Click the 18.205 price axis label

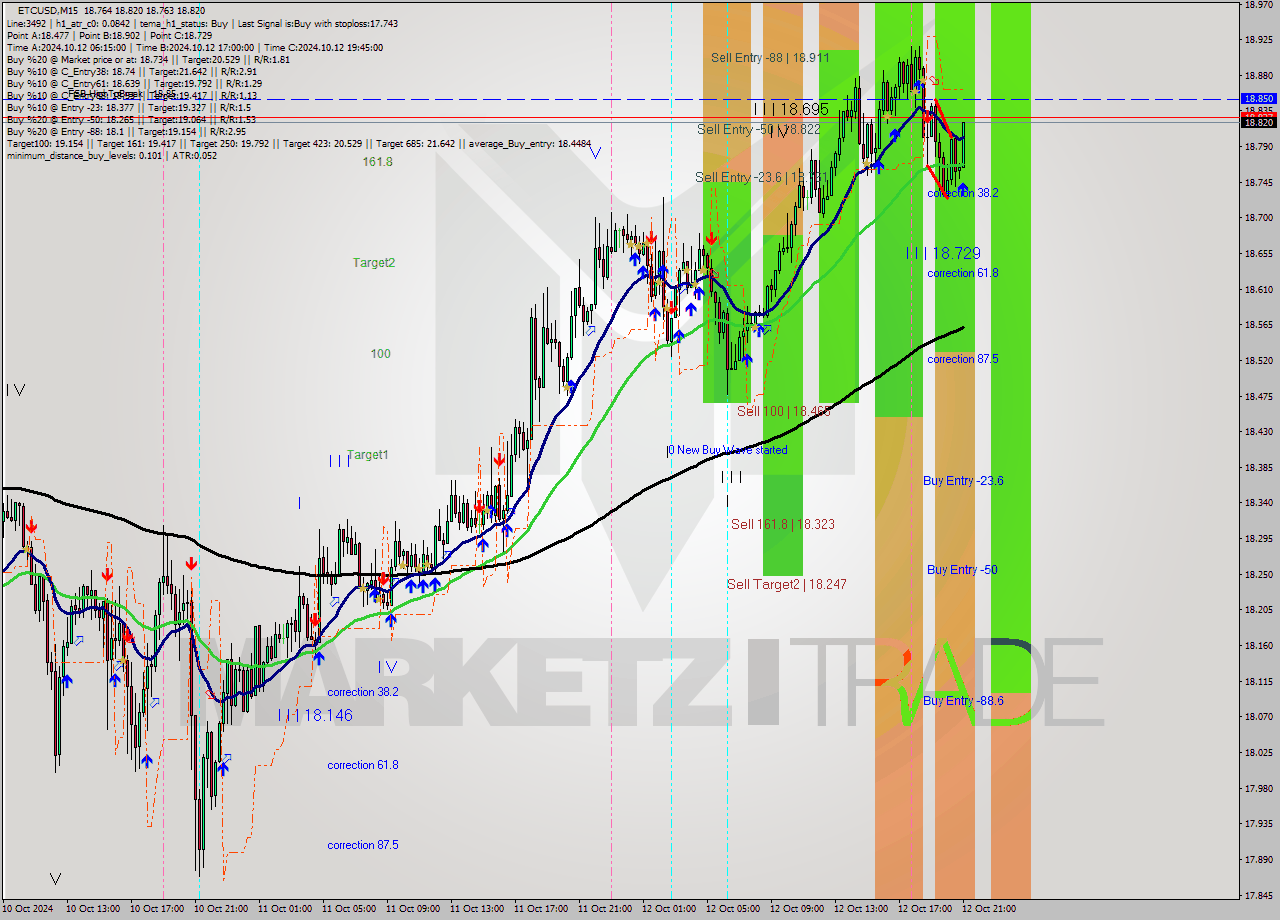coord(1258,609)
